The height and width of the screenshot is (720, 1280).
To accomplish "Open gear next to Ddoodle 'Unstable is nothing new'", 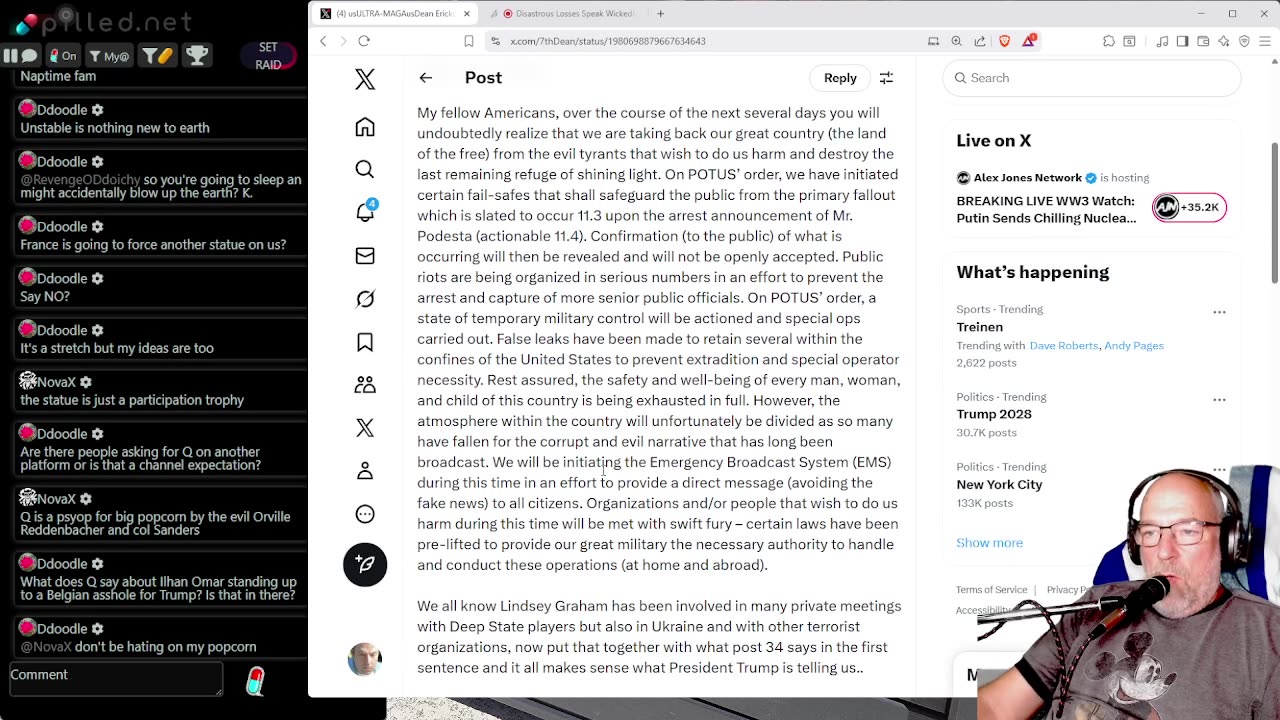I will click(x=97, y=110).
